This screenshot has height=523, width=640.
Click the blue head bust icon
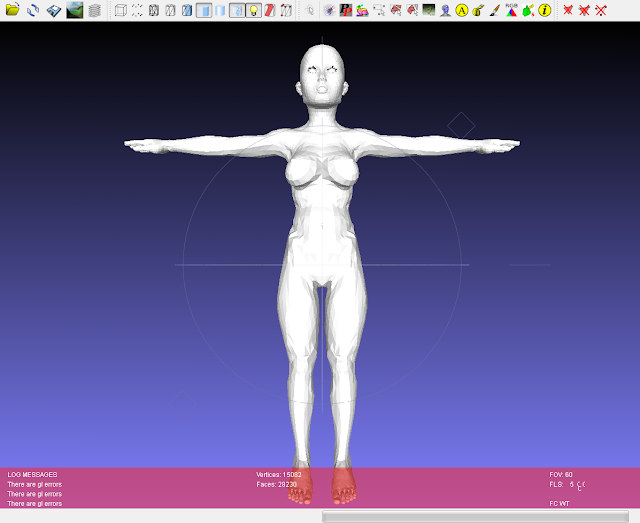tap(445, 10)
